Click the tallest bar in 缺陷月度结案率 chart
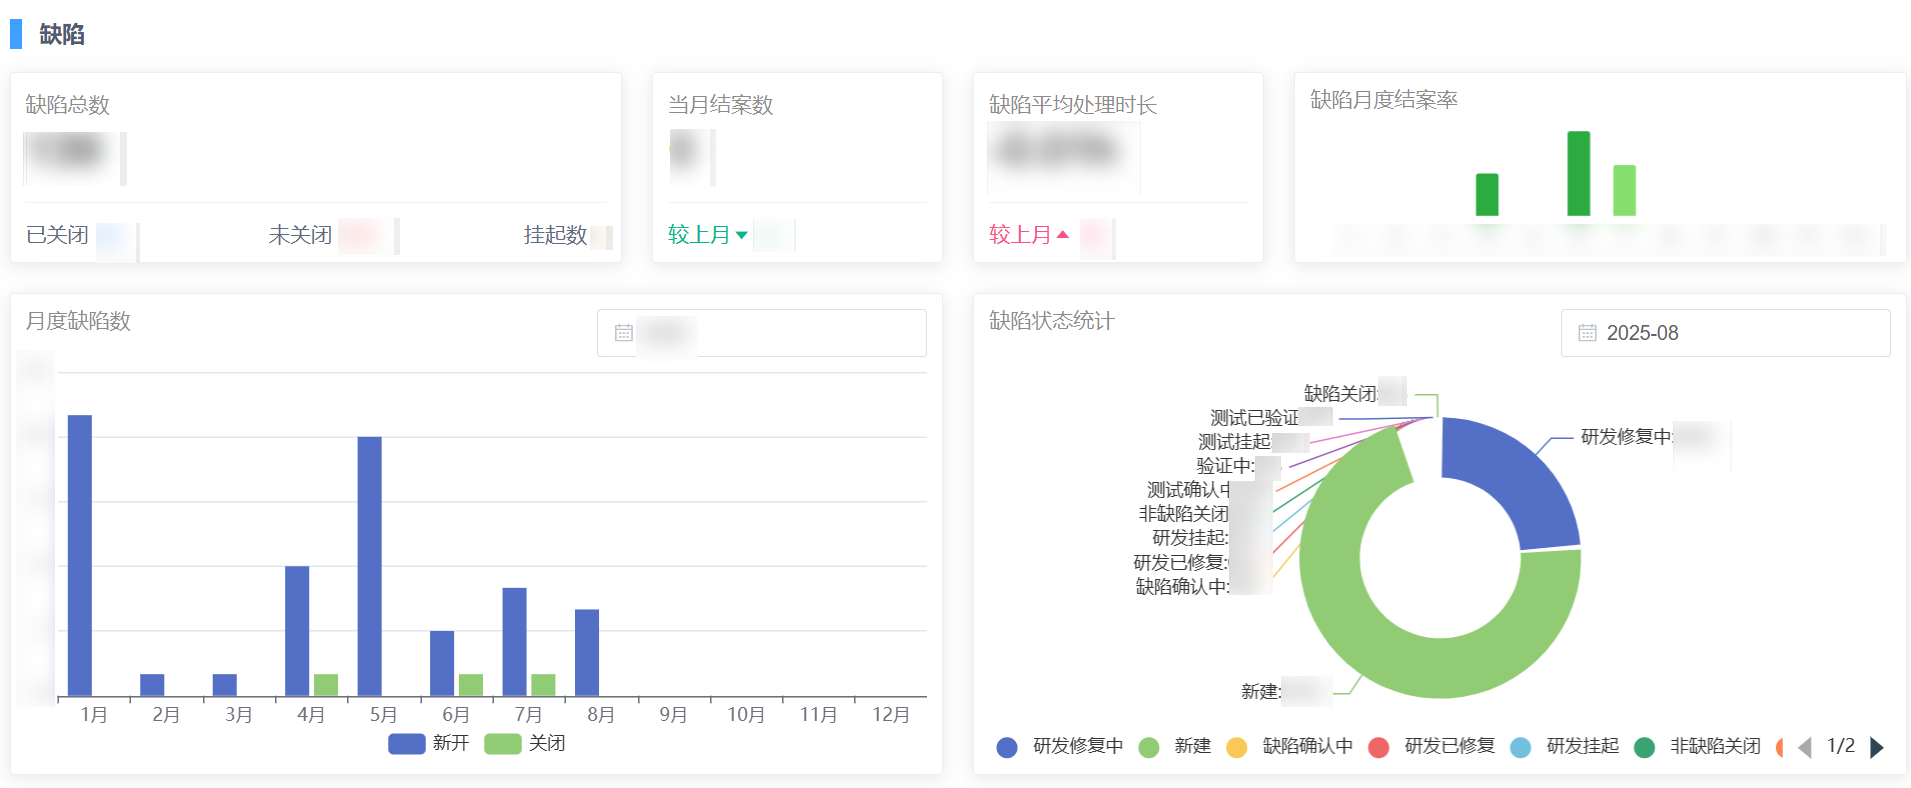The width and height of the screenshot is (1911, 788). click(1579, 173)
